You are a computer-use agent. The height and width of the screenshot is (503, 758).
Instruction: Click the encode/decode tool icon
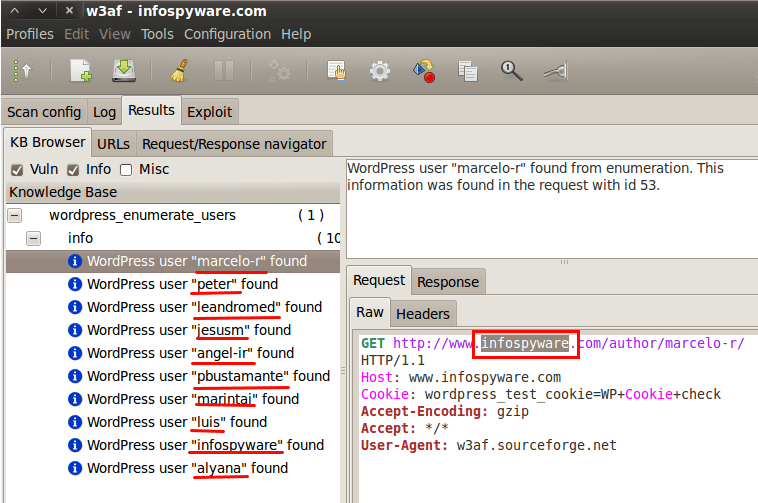tap(423, 71)
